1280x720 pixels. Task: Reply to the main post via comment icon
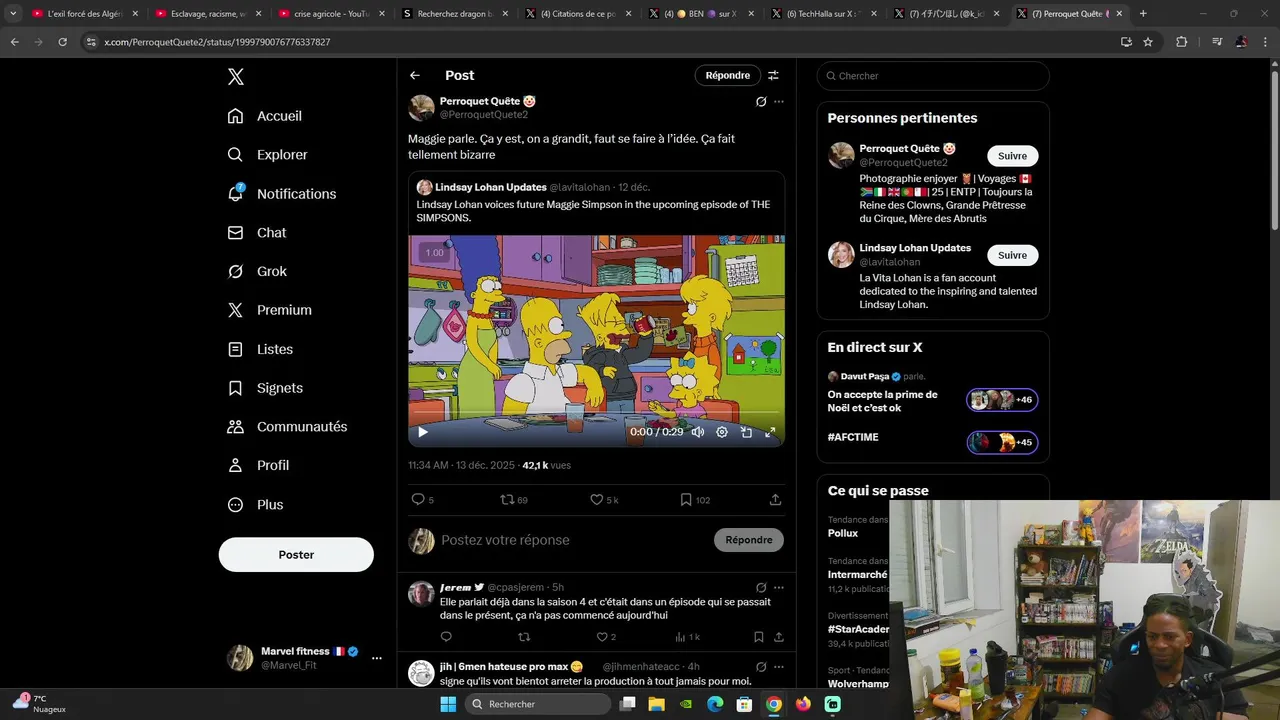coord(418,499)
